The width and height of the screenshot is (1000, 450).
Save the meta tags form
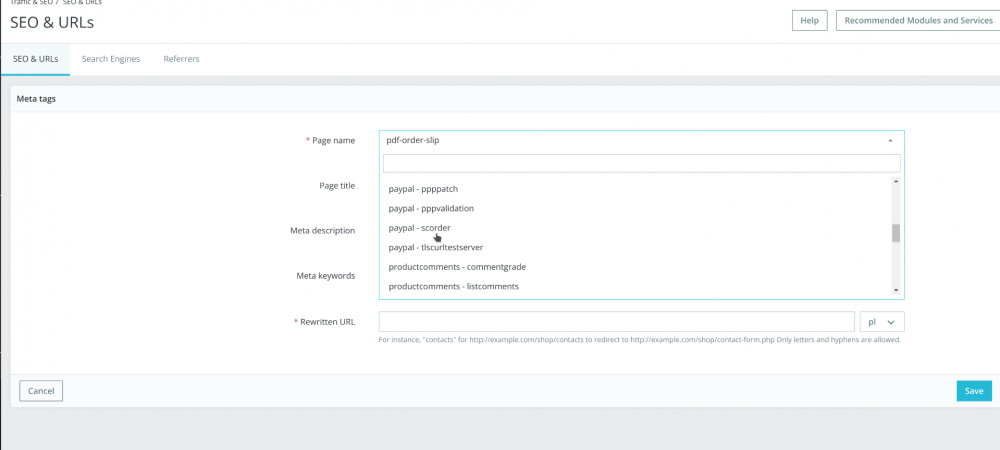coord(973,391)
